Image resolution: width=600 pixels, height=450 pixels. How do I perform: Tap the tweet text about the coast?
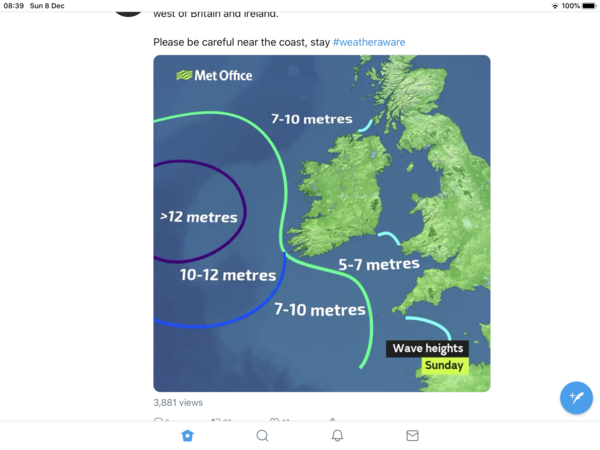tap(242, 42)
